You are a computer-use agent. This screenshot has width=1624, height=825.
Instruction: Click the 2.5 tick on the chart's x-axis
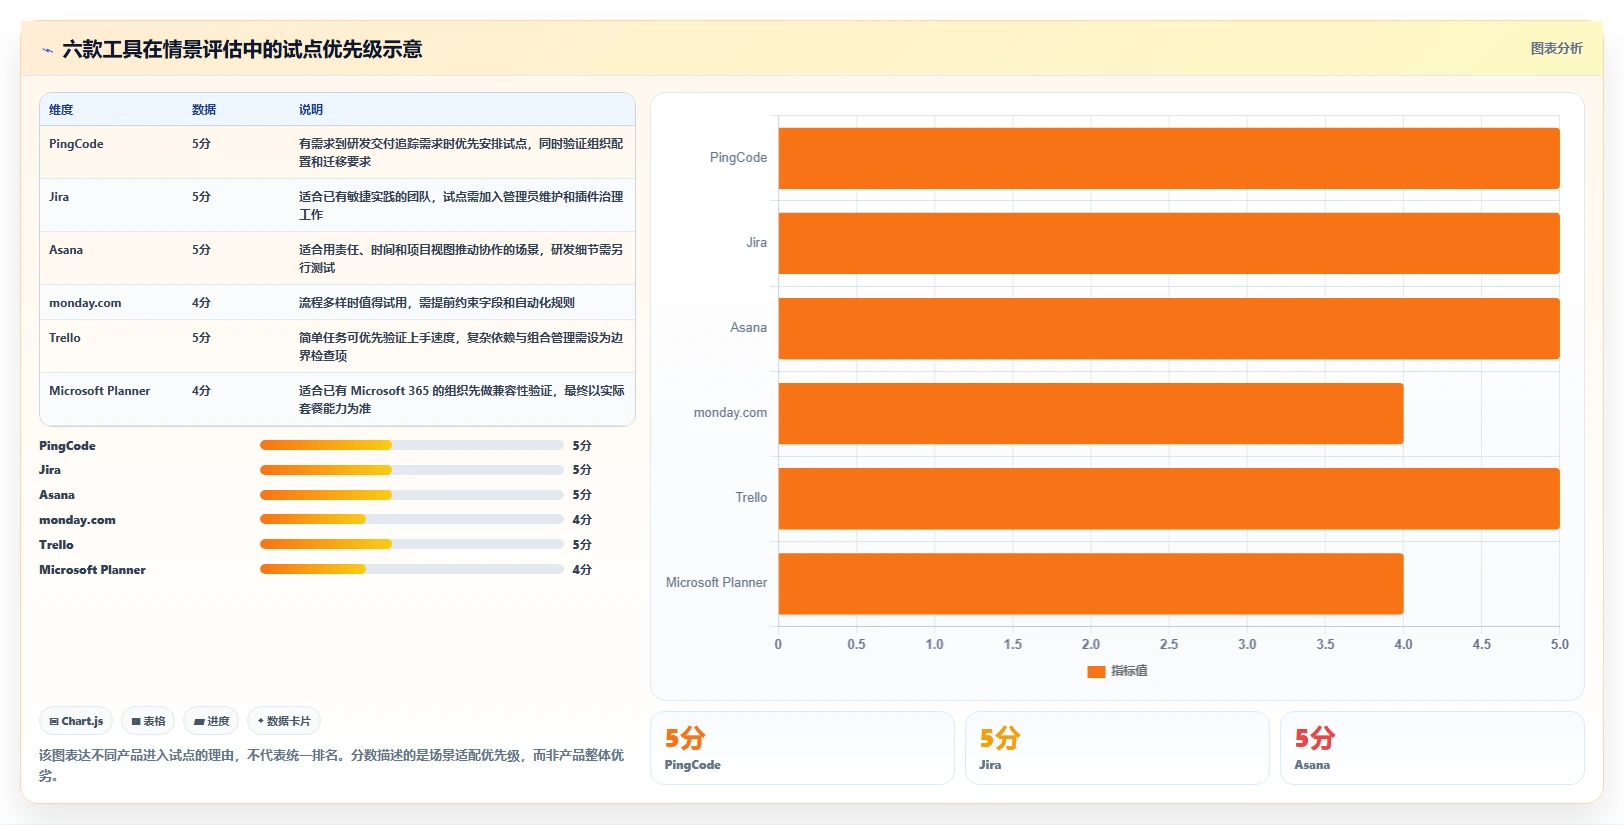pos(1169,645)
